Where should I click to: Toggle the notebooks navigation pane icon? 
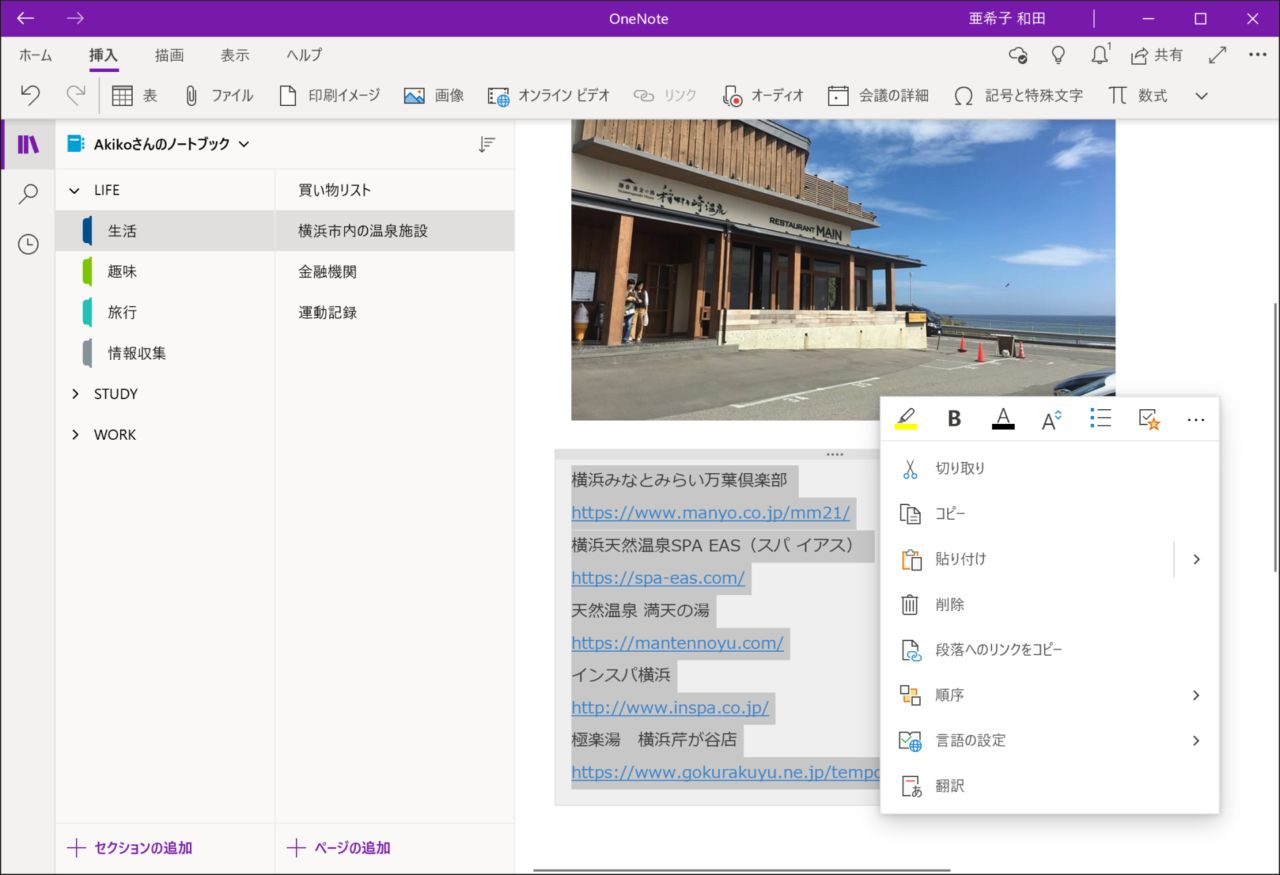point(28,144)
